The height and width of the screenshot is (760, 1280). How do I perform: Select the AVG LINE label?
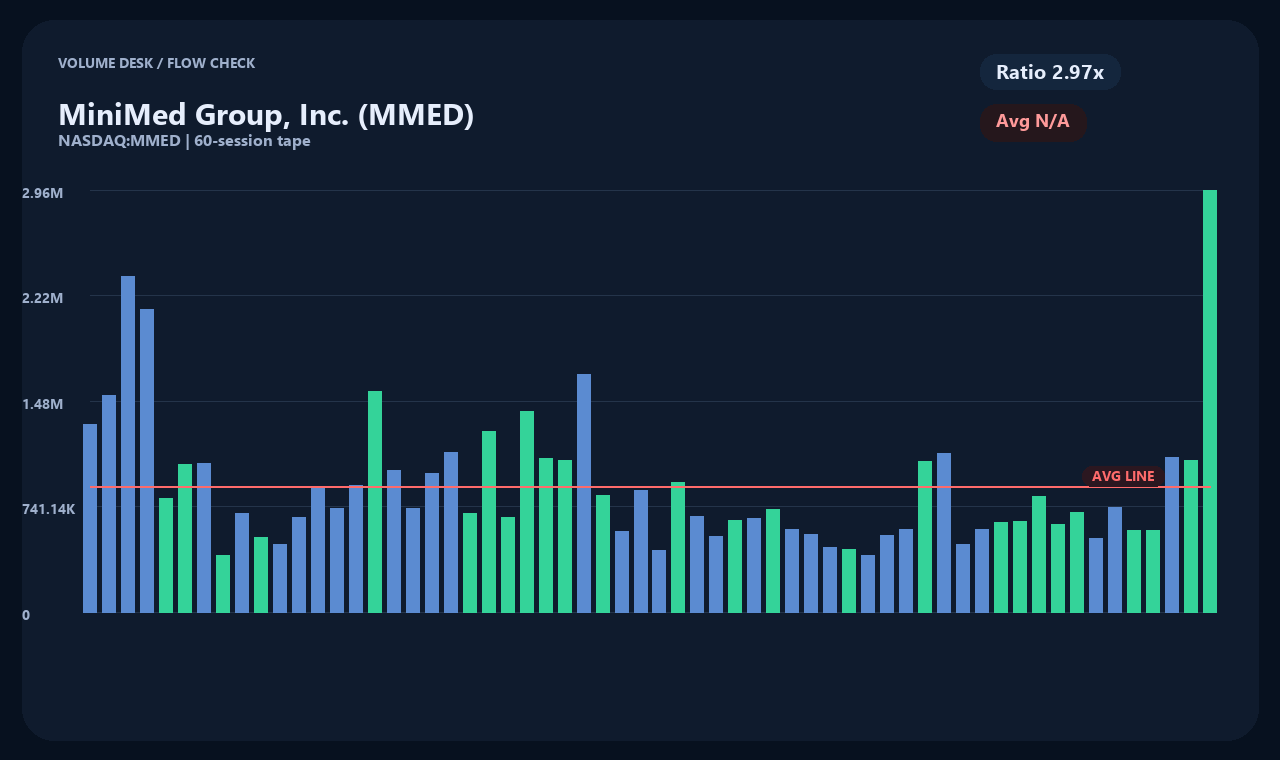click(1123, 476)
